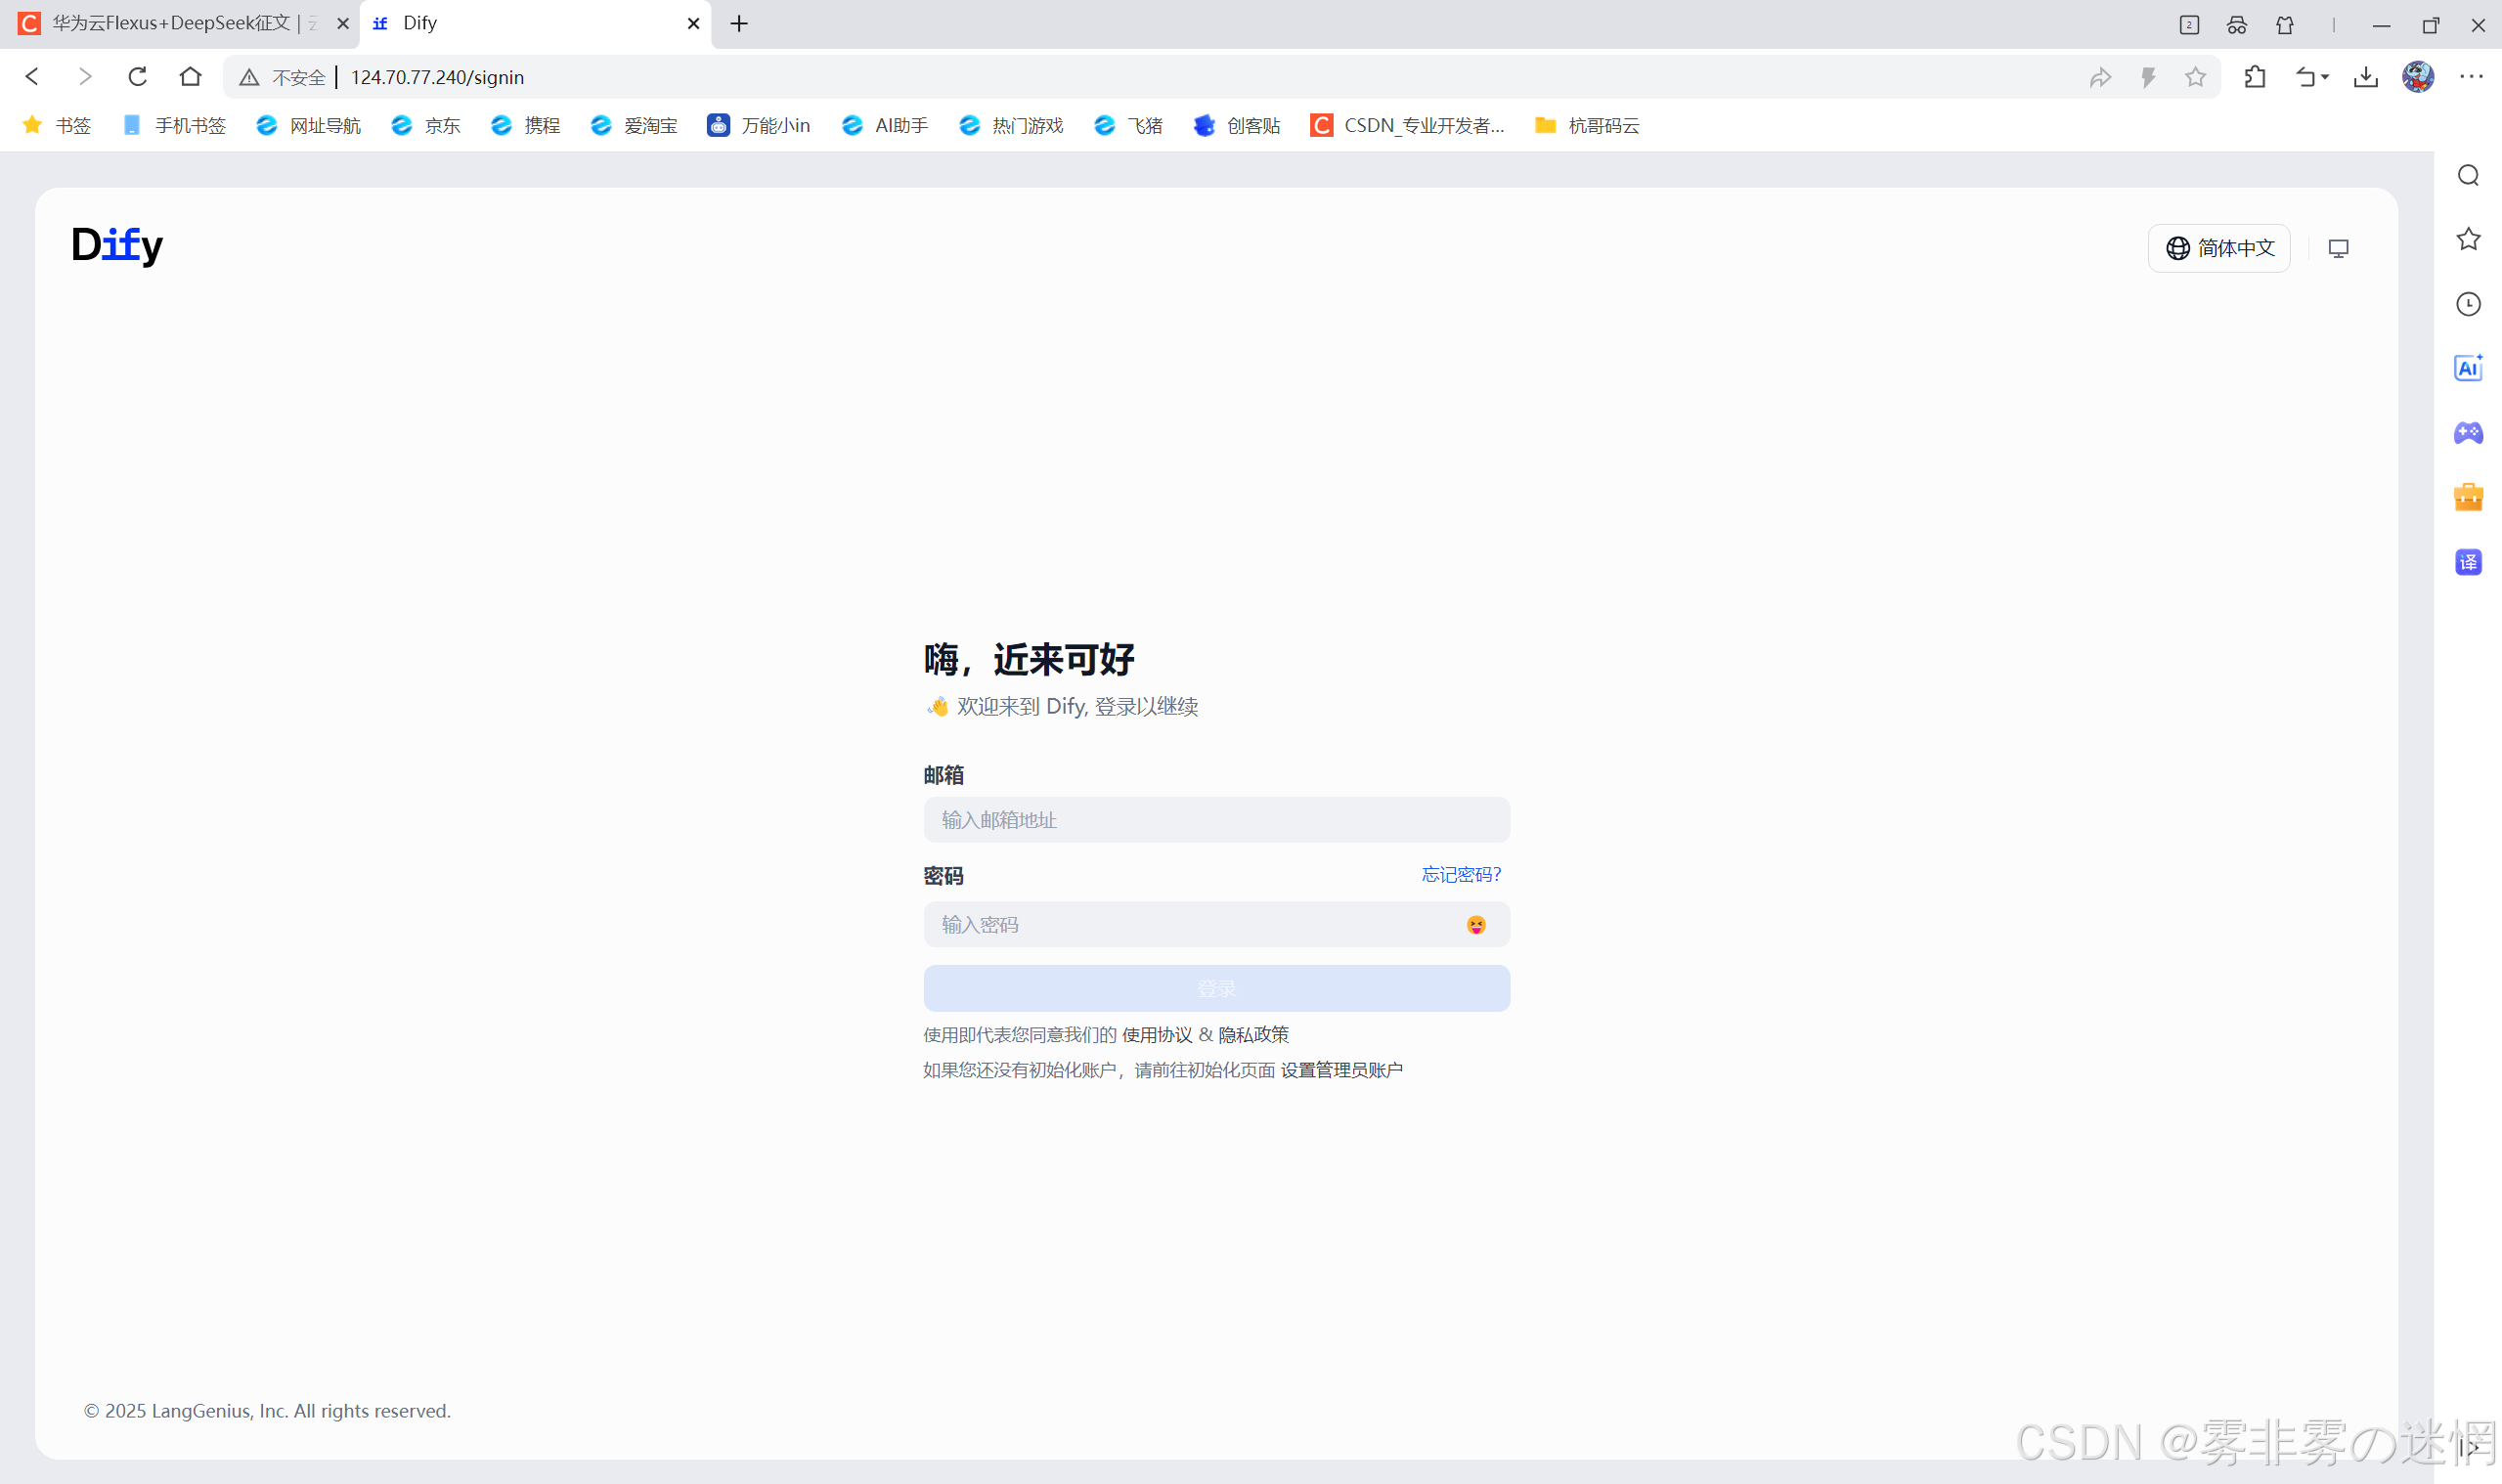Open the 网址导航 bookmark

tap(308, 125)
